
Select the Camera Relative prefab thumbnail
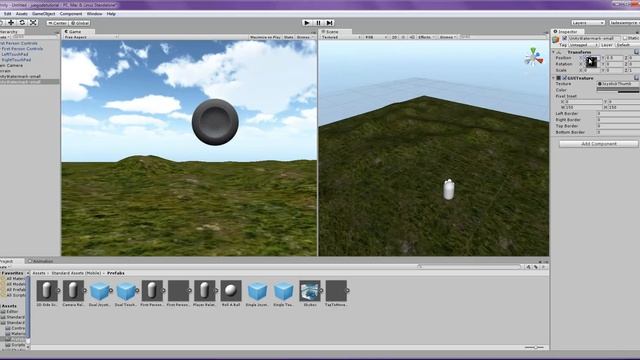tap(73, 291)
